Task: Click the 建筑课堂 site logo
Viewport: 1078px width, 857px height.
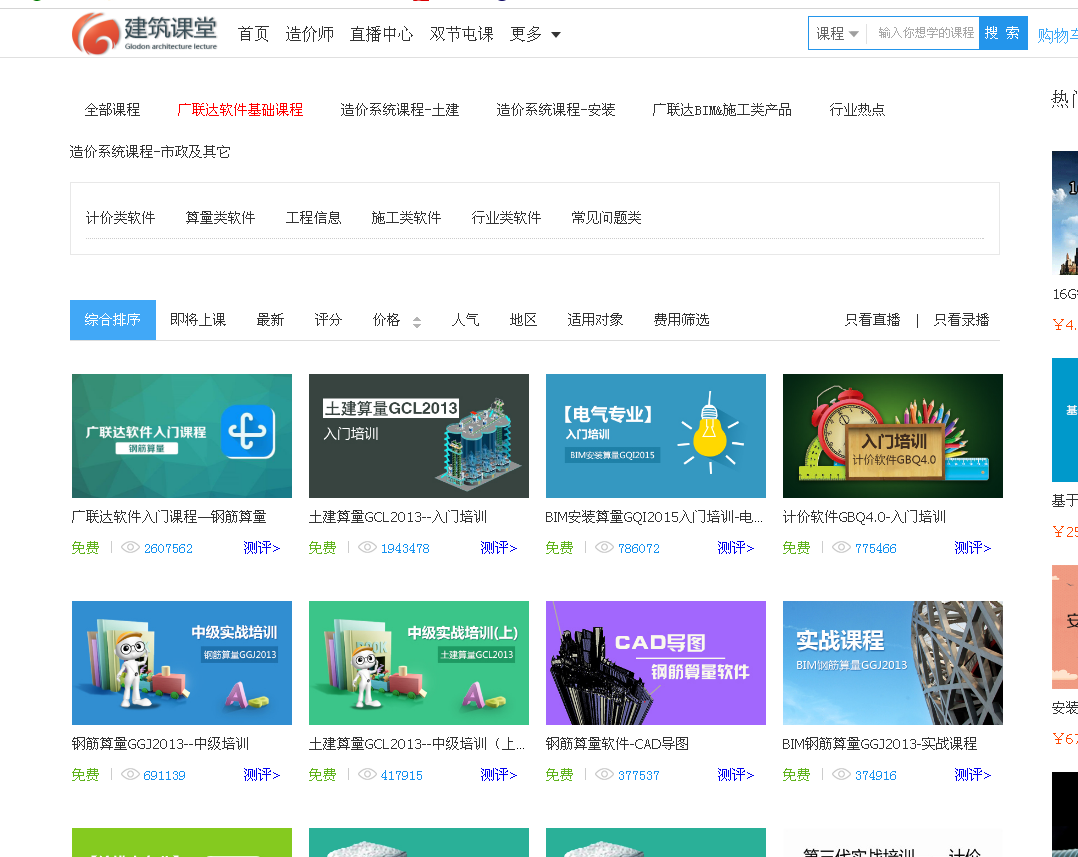Action: 144,33
